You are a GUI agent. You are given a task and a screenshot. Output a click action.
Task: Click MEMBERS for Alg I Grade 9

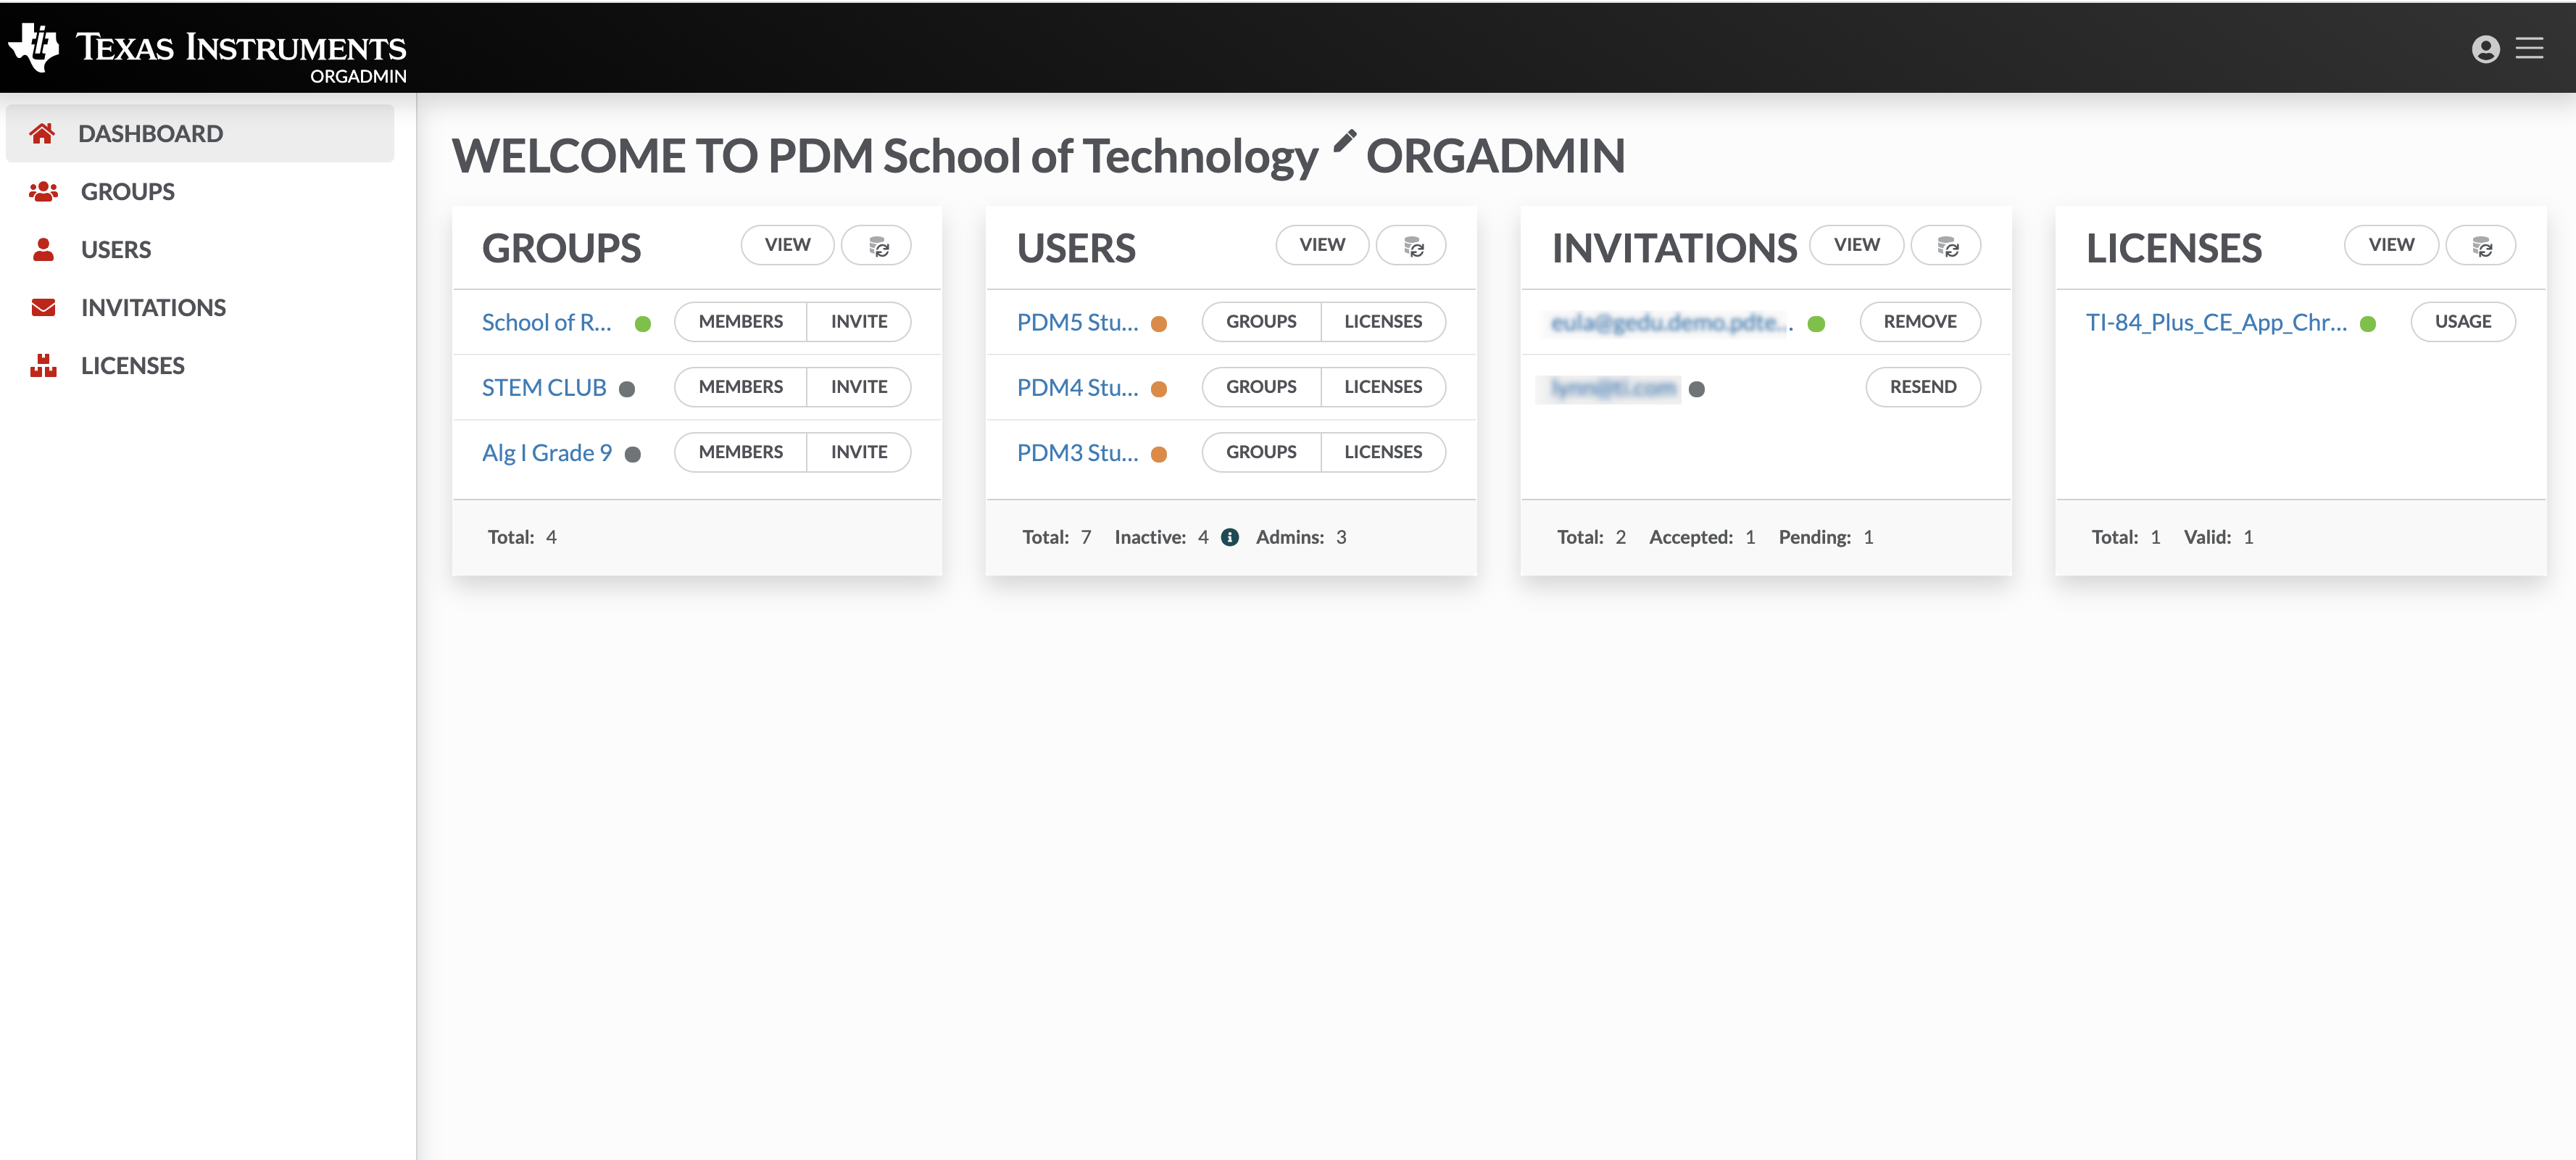pyautogui.click(x=740, y=452)
